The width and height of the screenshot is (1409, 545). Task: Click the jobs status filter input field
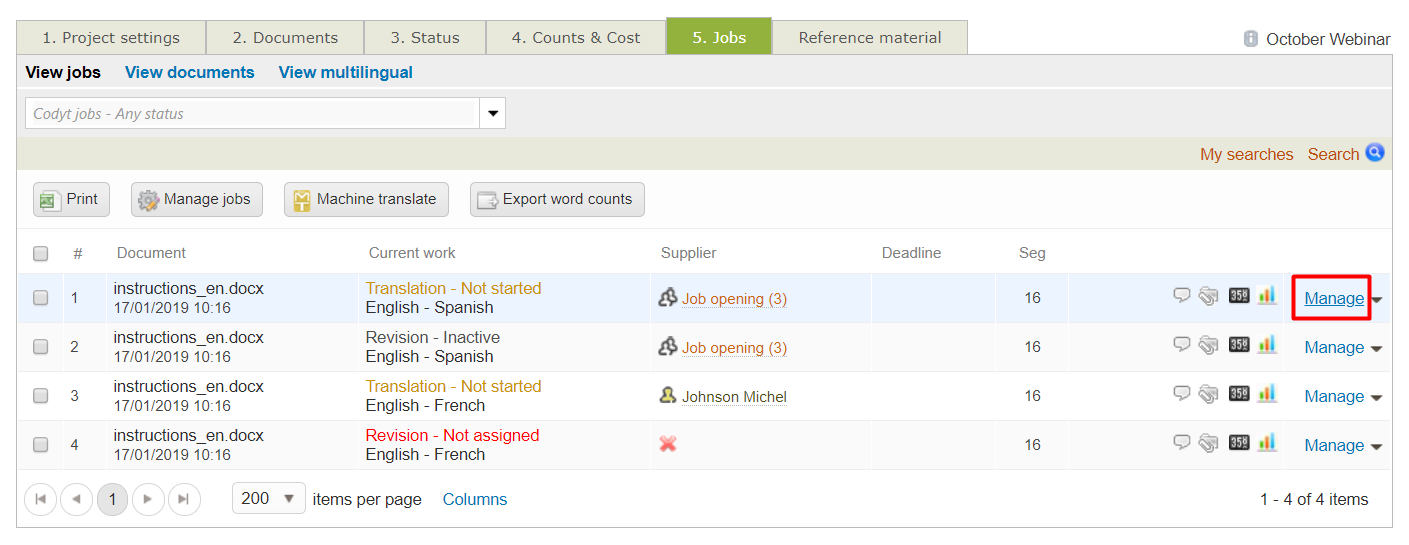point(252,114)
